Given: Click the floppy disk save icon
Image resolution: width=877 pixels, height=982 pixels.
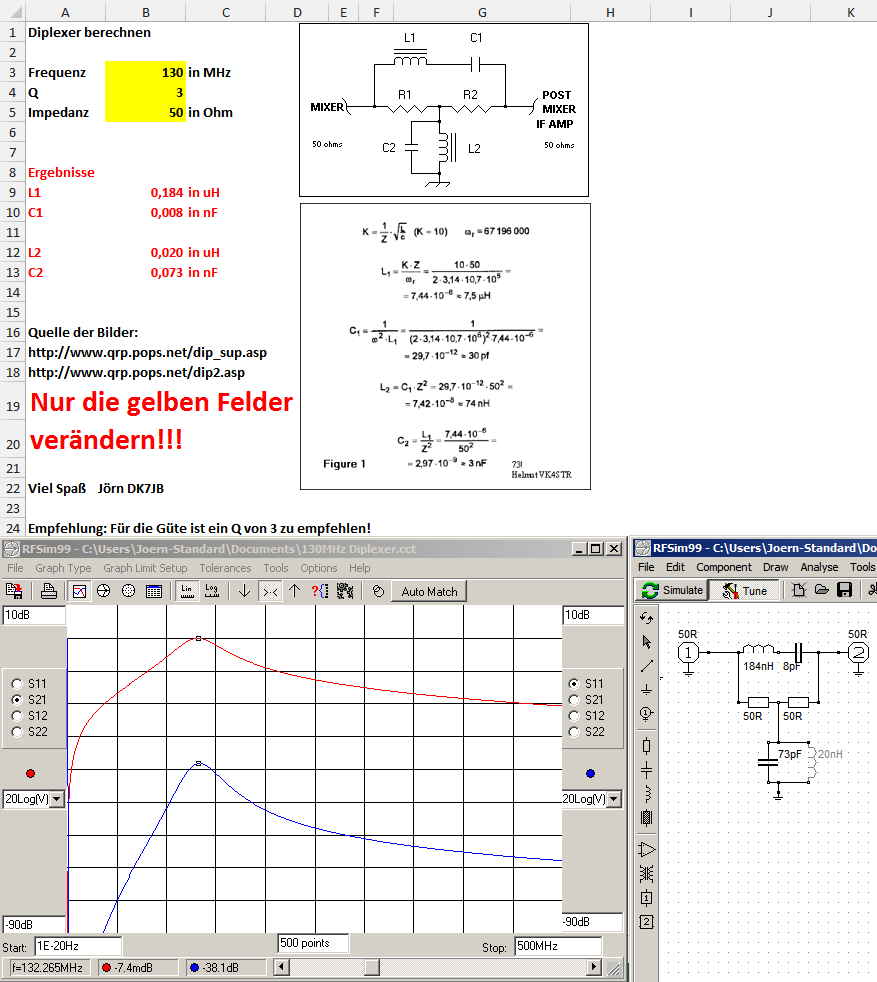Looking at the screenshot, I should (x=844, y=589).
